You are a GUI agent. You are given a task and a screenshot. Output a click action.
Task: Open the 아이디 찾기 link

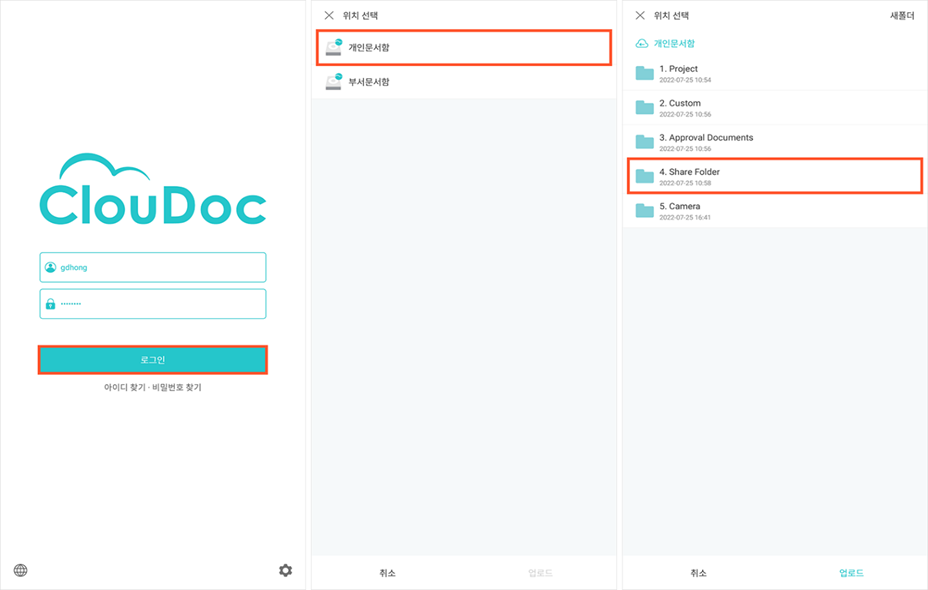124,388
